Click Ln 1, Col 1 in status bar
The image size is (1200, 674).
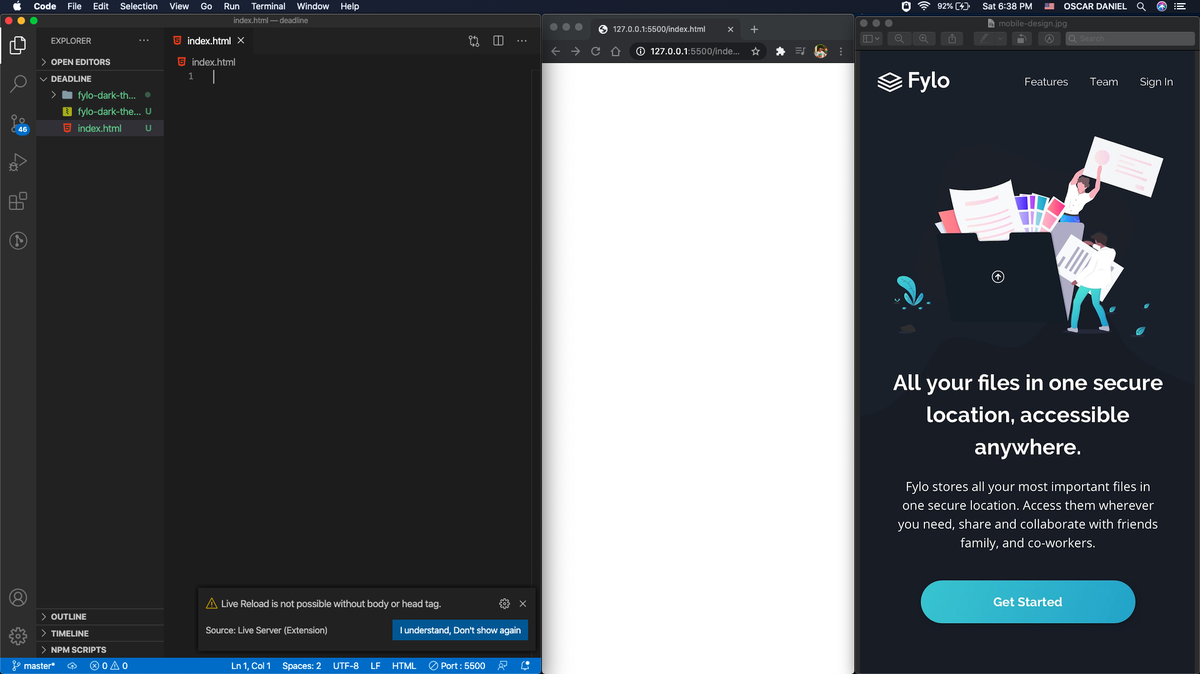click(251, 666)
